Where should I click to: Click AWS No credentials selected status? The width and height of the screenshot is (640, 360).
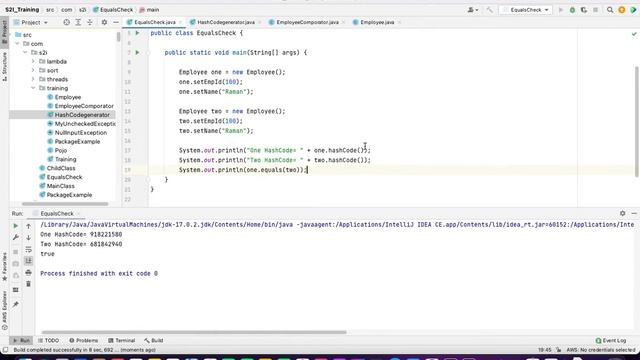[600, 350]
